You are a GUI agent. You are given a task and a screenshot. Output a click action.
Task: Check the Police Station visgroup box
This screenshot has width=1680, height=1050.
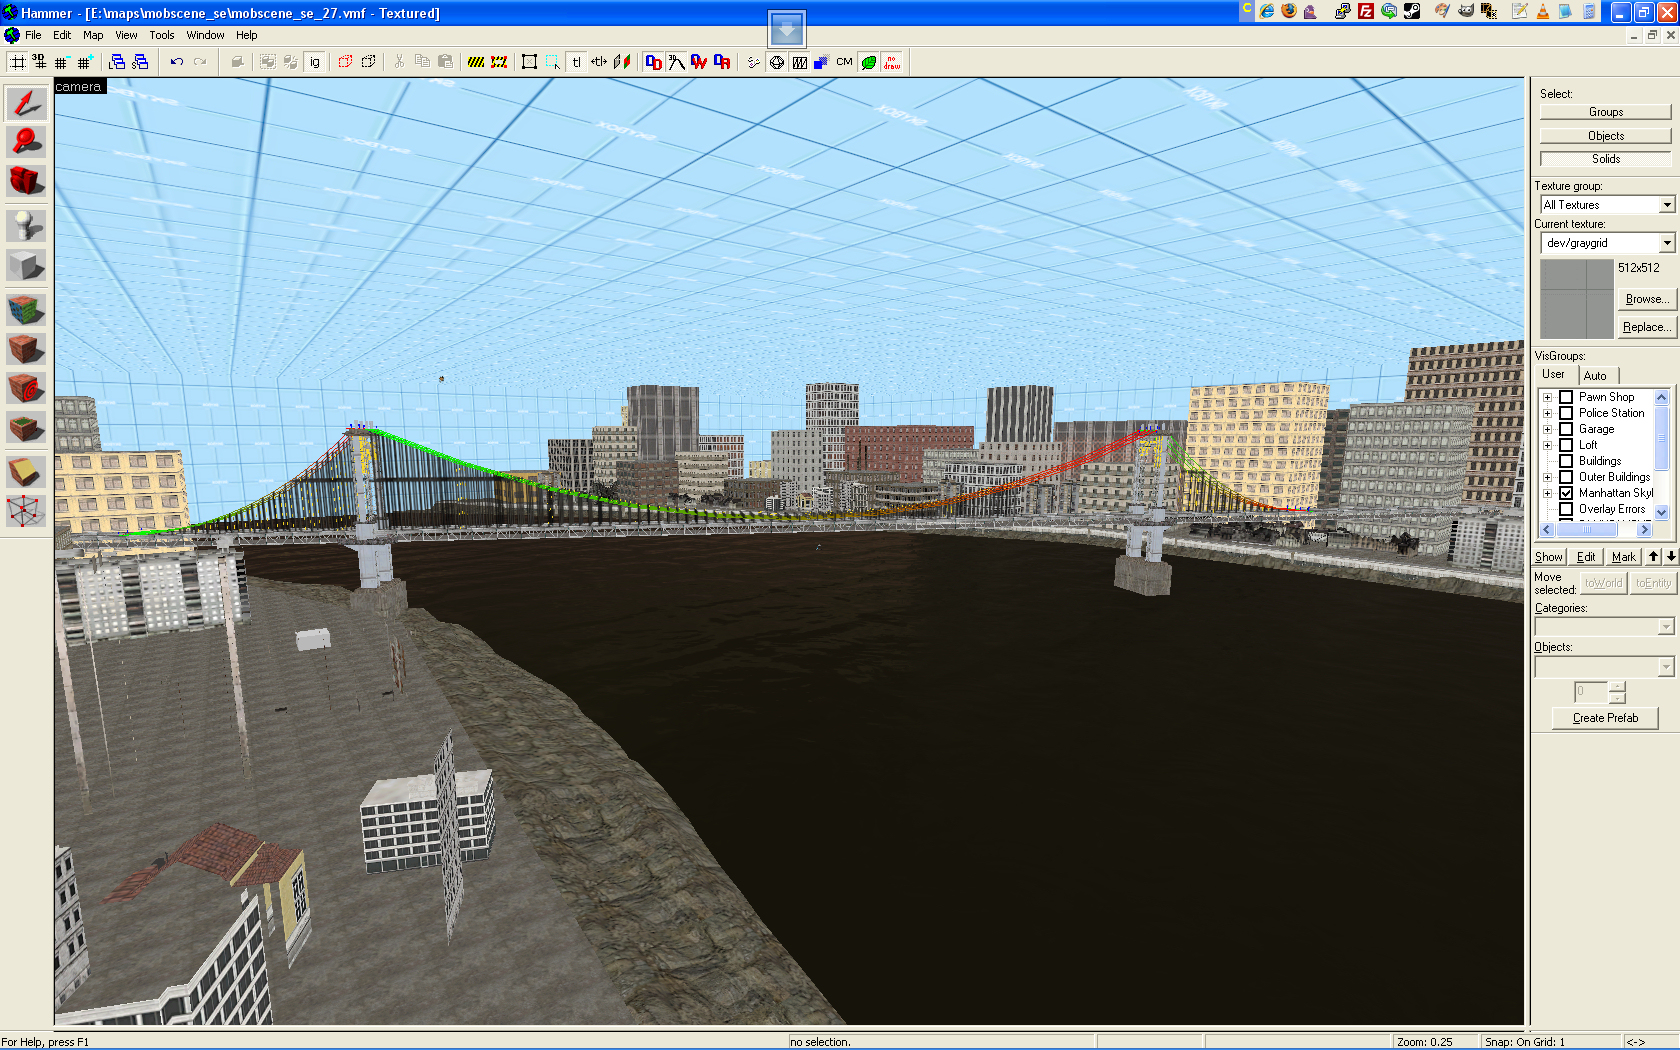[x=1566, y=413]
